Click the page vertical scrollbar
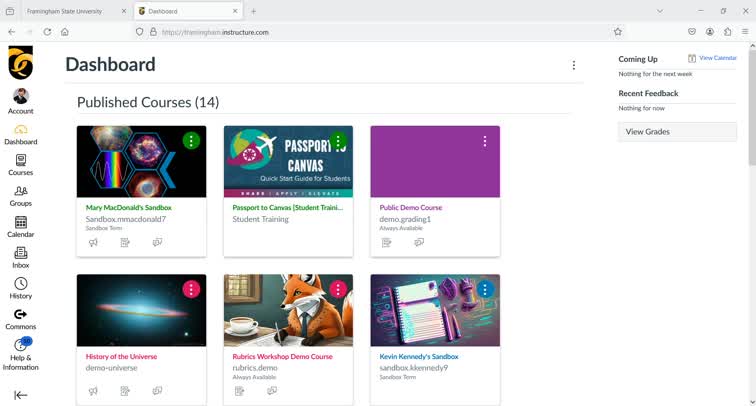Screen dimensions: 756x406 point(752,106)
